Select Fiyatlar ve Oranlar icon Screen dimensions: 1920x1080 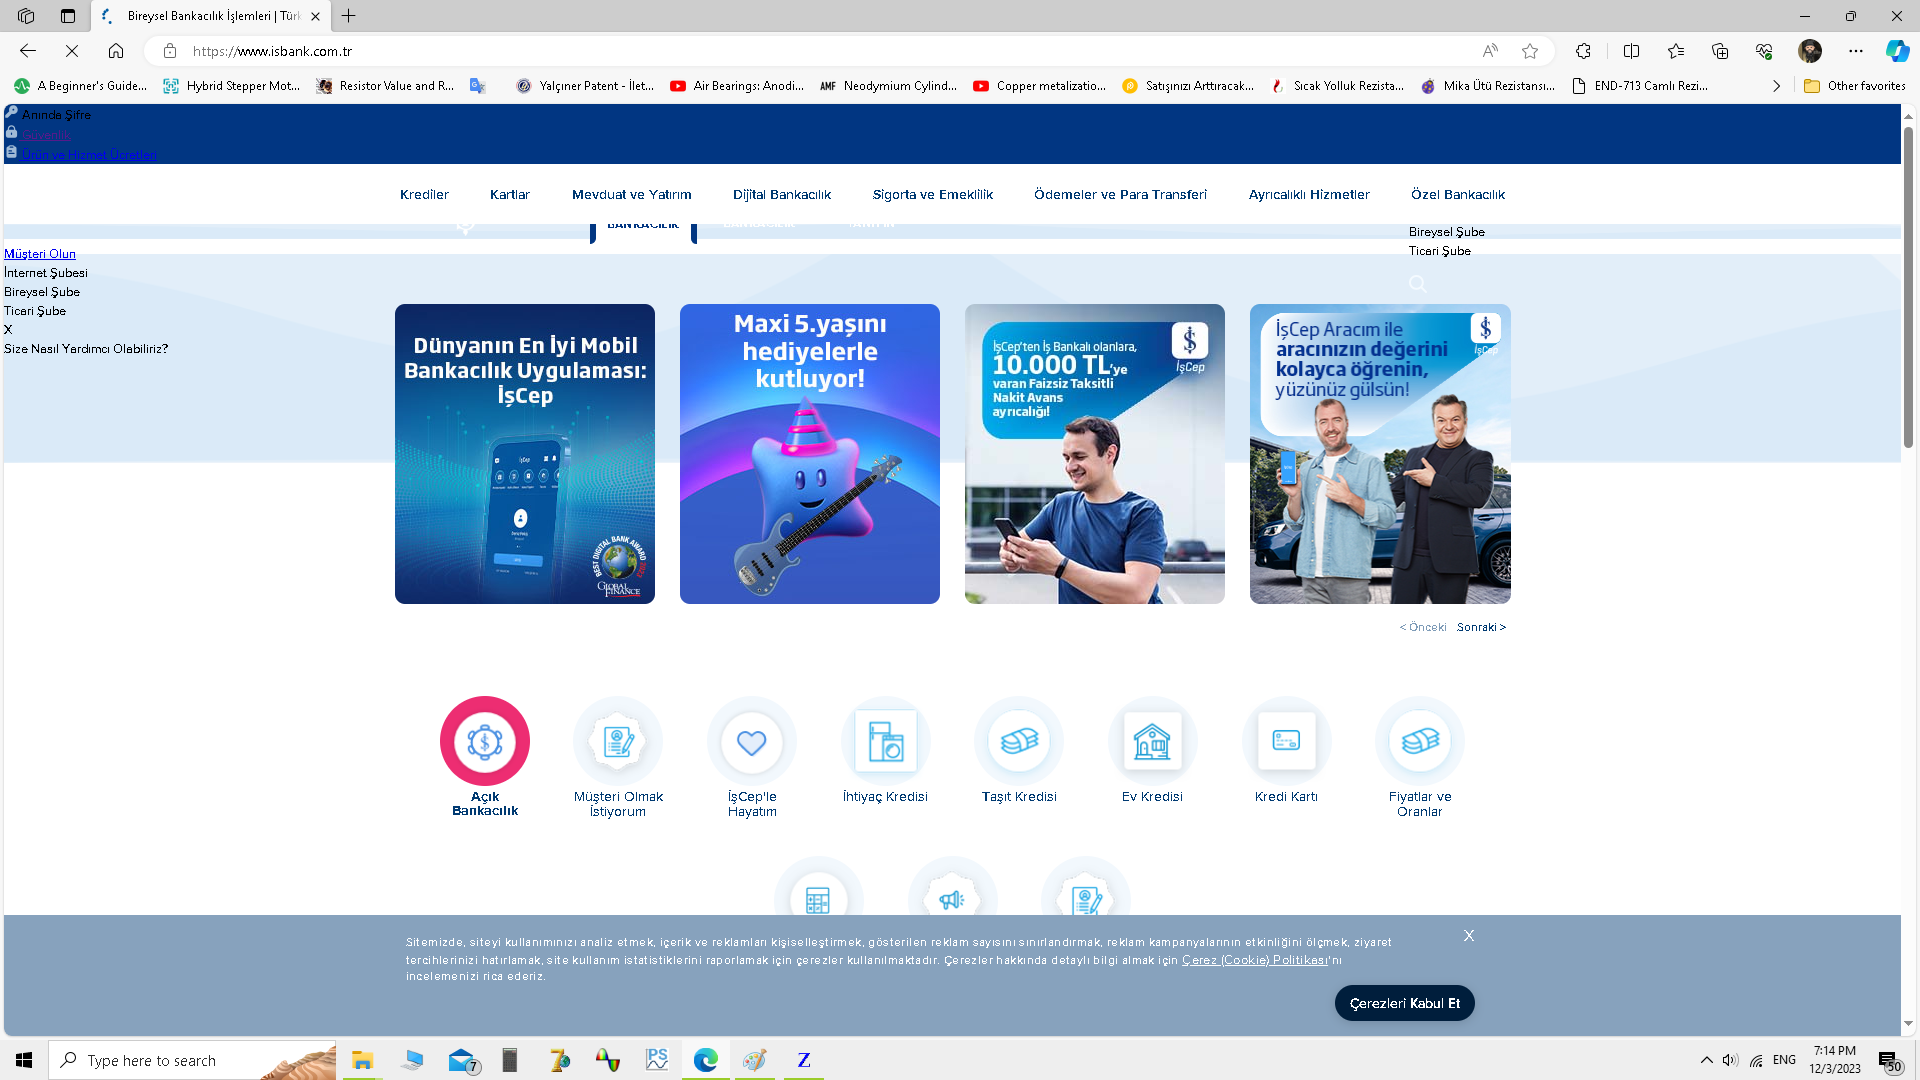point(1419,741)
